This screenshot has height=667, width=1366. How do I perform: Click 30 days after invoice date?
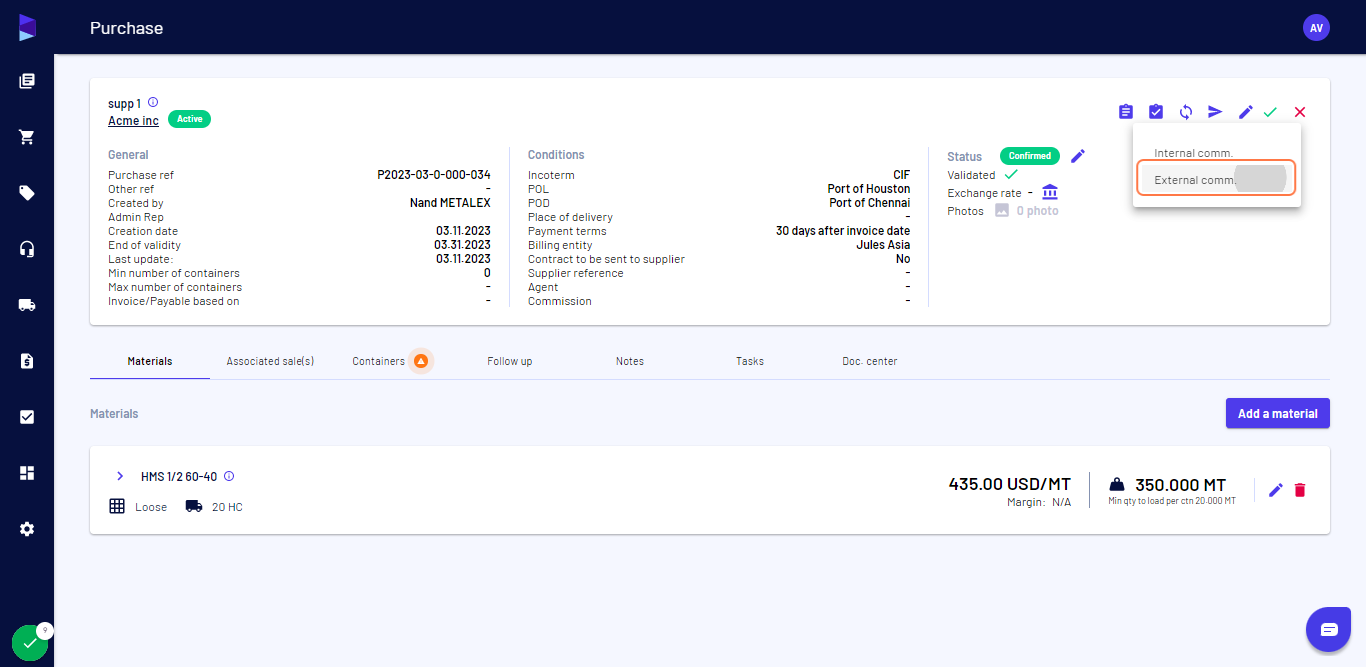[x=843, y=231]
